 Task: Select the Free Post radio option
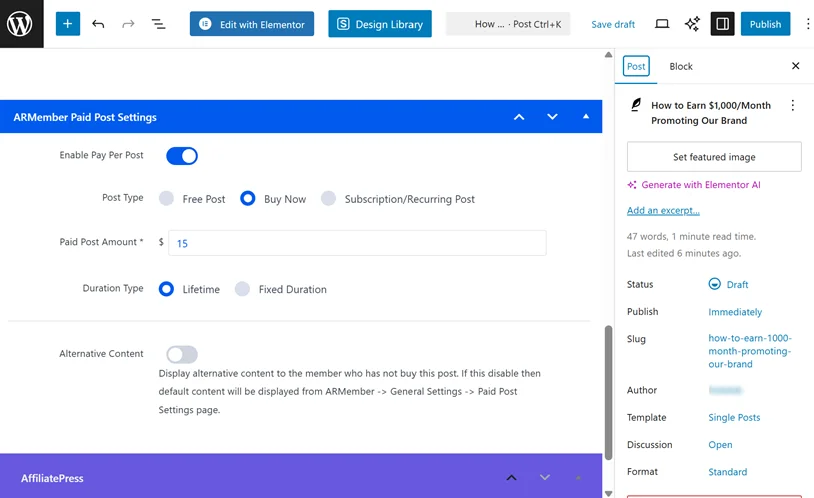[x=166, y=198]
